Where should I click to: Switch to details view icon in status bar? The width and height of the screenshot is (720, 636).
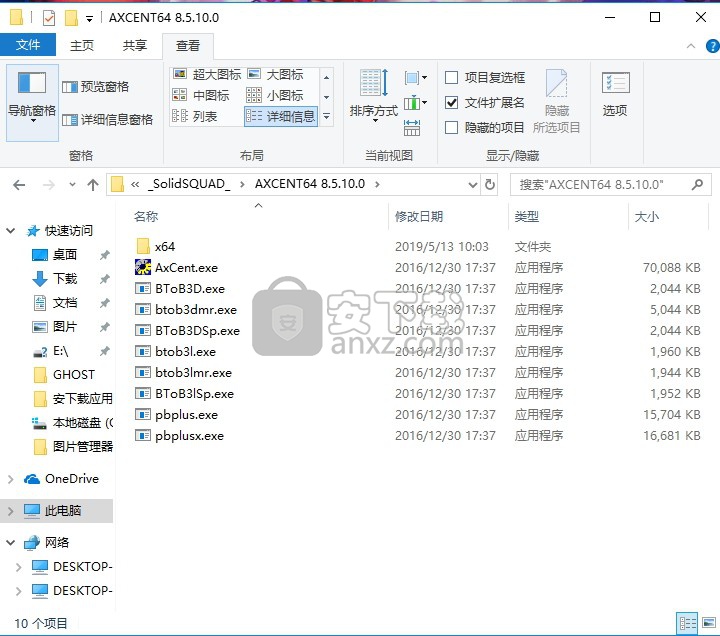687,623
